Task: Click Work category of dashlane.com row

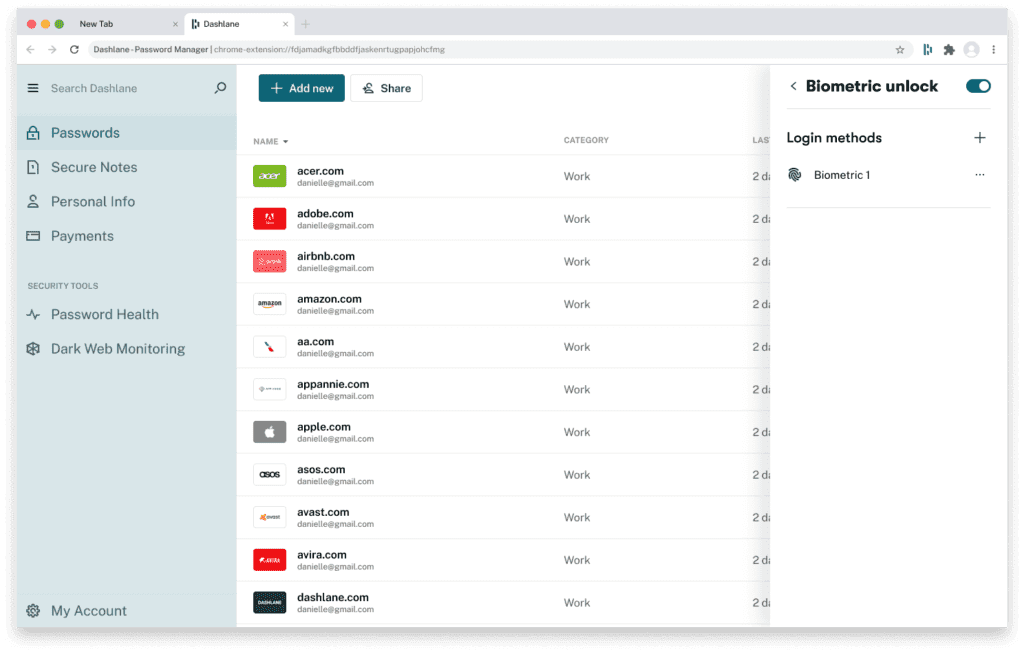Action: pos(577,602)
